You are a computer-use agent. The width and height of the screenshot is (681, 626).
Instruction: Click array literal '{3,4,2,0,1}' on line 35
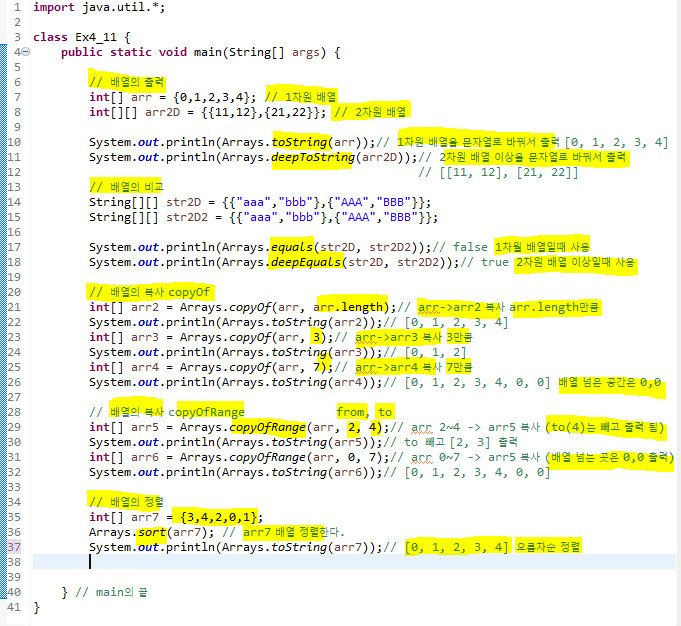(x=221, y=517)
